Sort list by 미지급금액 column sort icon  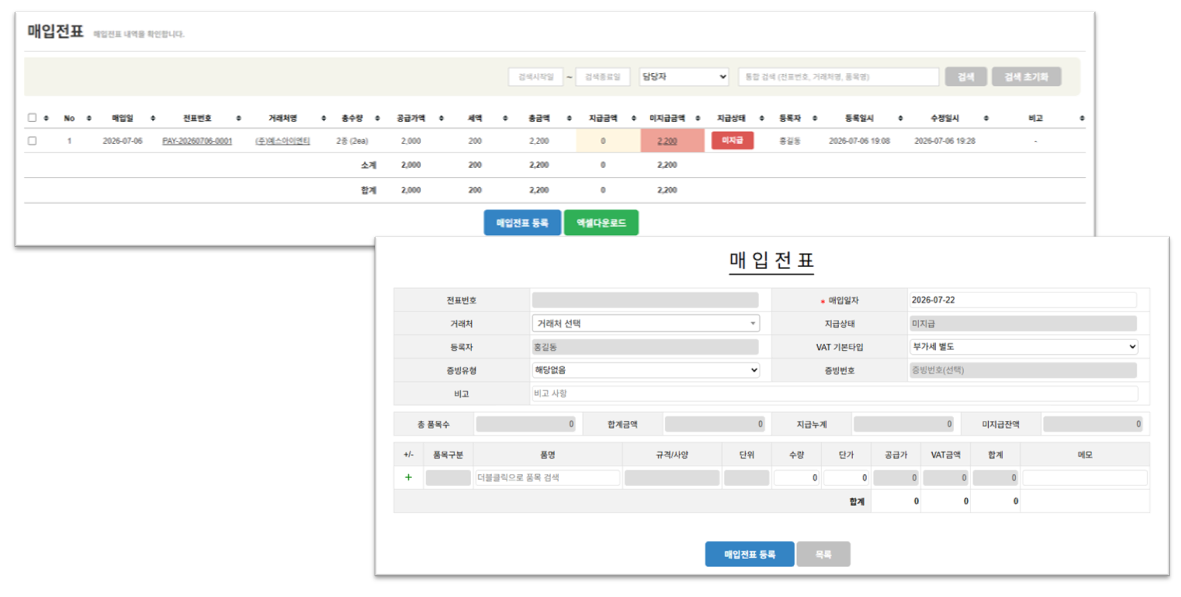pyautogui.click(x=698, y=118)
